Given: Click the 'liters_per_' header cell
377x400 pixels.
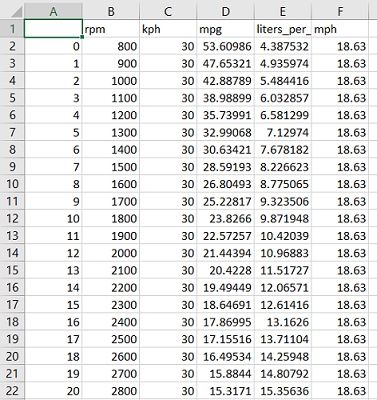Looking at the screenshot, I should pos(283,29).
